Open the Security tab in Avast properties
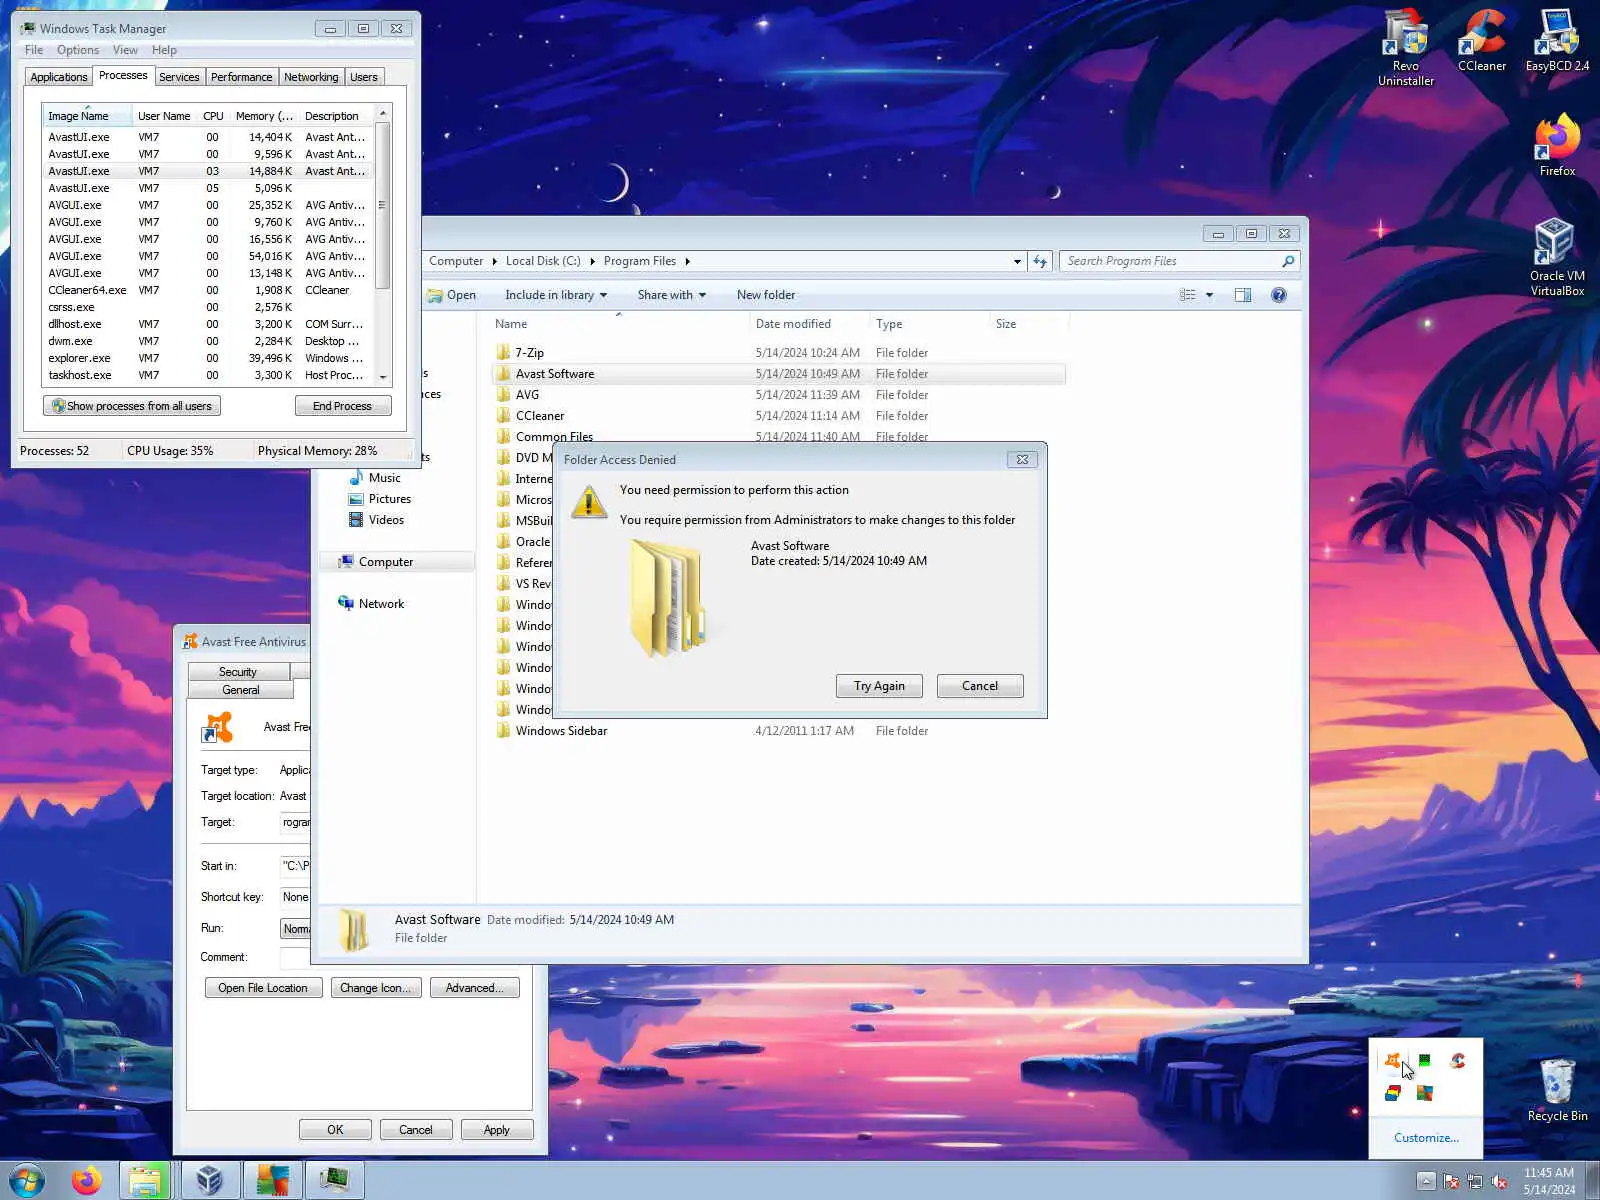The image size is (1600, 1200). (238, 672)
